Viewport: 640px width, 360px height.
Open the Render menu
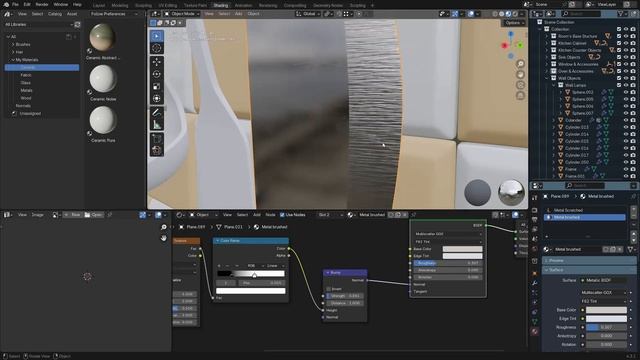[x=42, y=4]
